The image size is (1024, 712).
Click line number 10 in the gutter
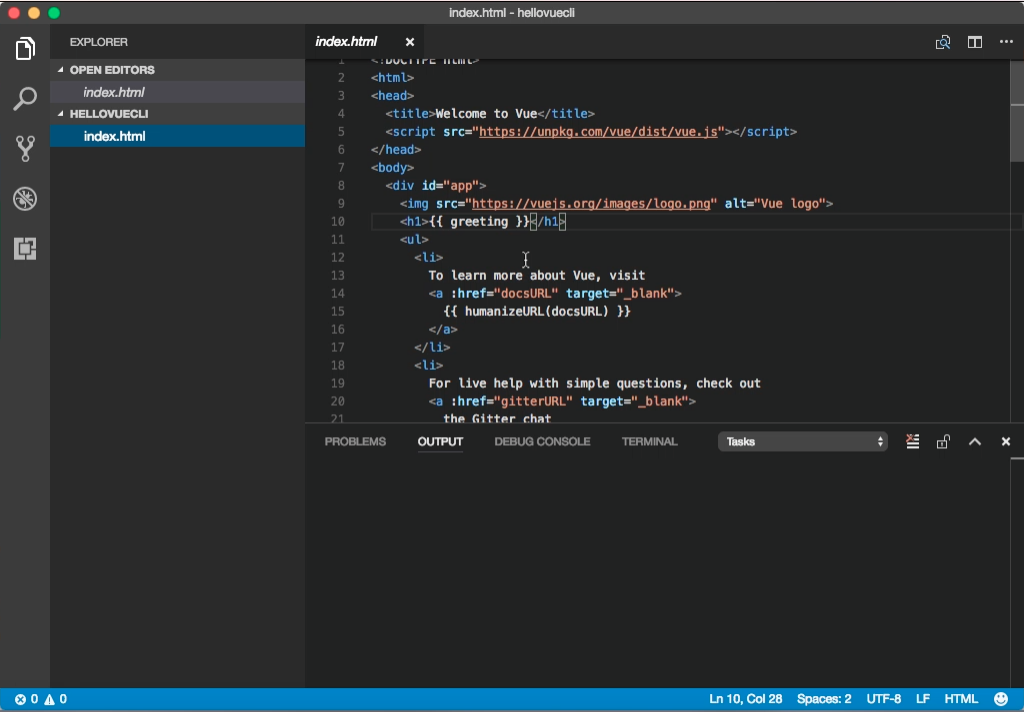point(338,221)
